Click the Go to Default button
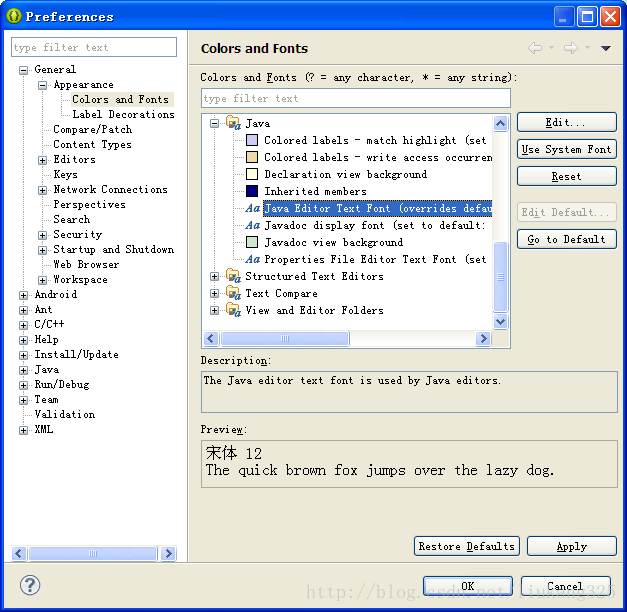Image resolution: width=627 pixels, height=612 pixels. tap(567, 239)
